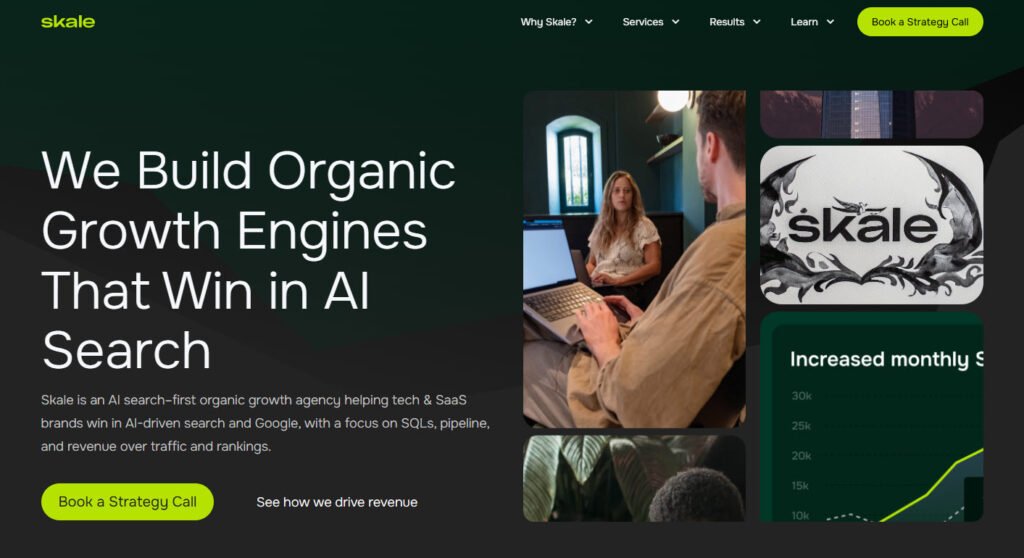
Task: Select the Results menu label
Action: [x=727, y=22]
